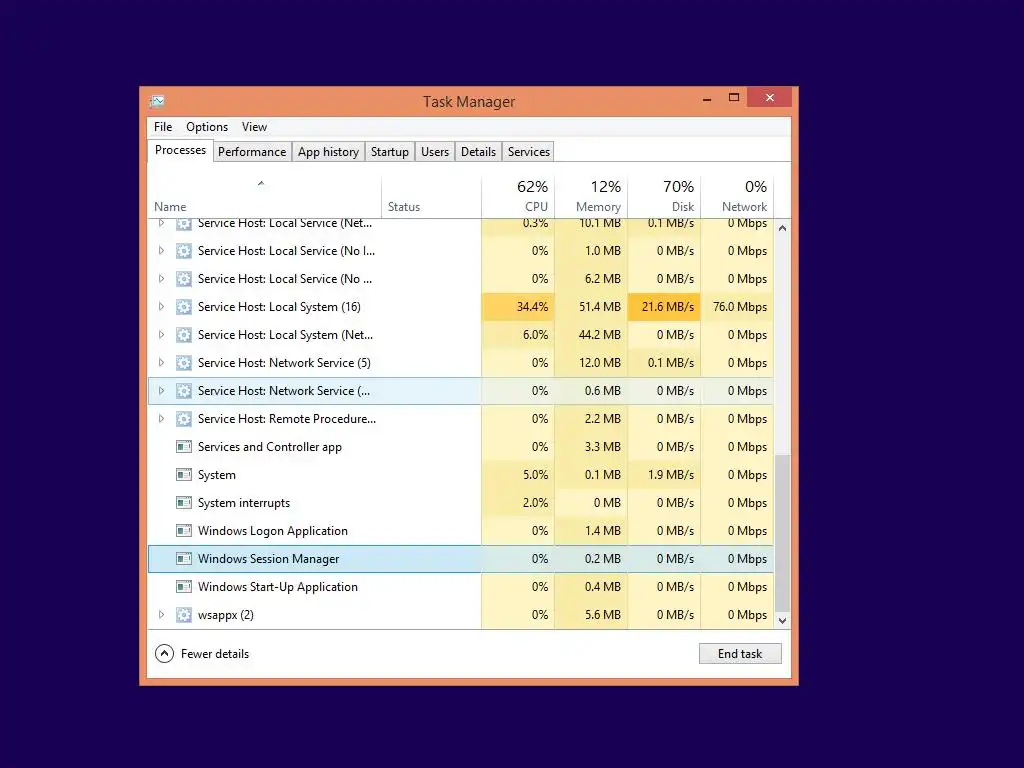The image size is (1024, 768).
Task: Expand Service Host: Local System (Net... group
Action: pos(161,334)
